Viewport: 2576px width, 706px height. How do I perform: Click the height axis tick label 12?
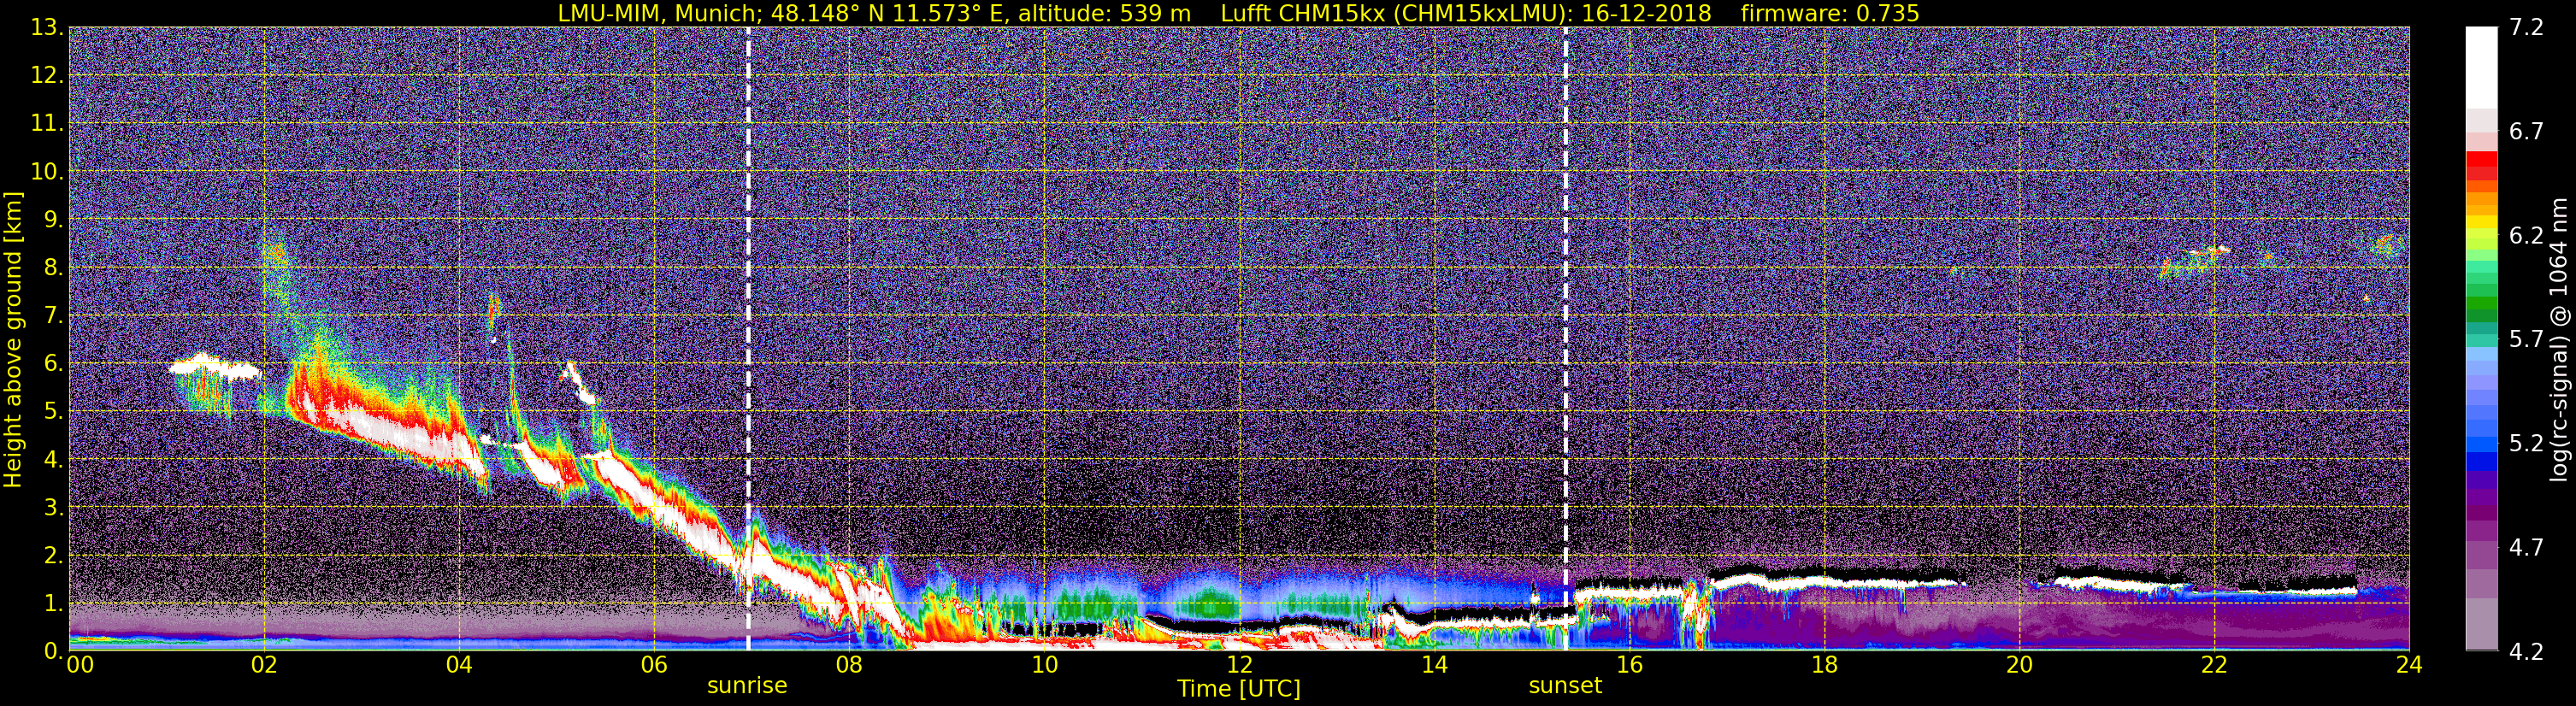point(46,76)
